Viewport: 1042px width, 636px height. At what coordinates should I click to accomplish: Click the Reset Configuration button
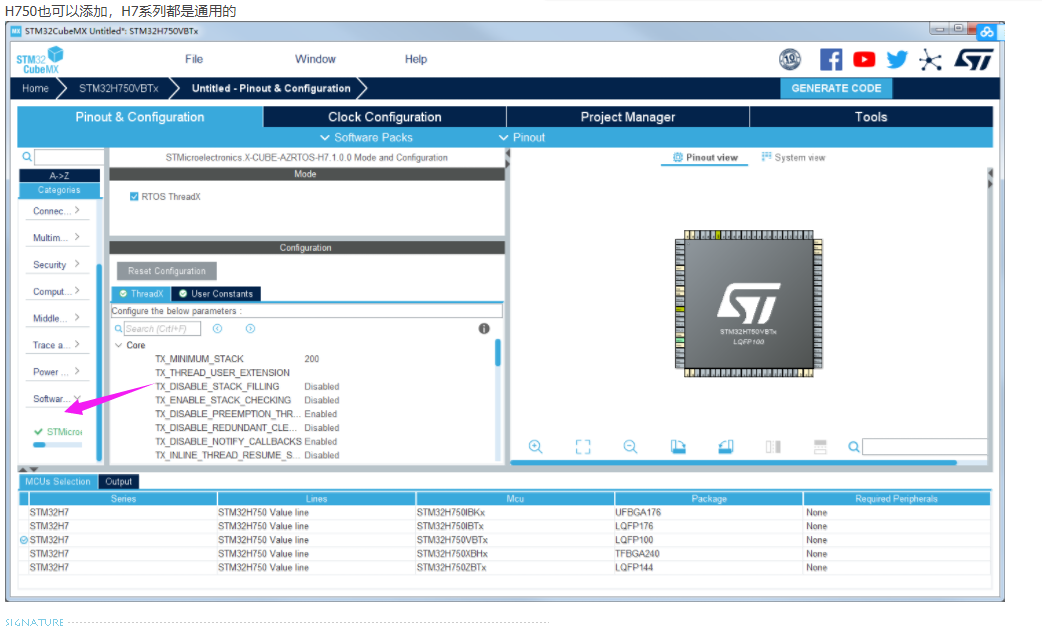[x=167, y=271]
